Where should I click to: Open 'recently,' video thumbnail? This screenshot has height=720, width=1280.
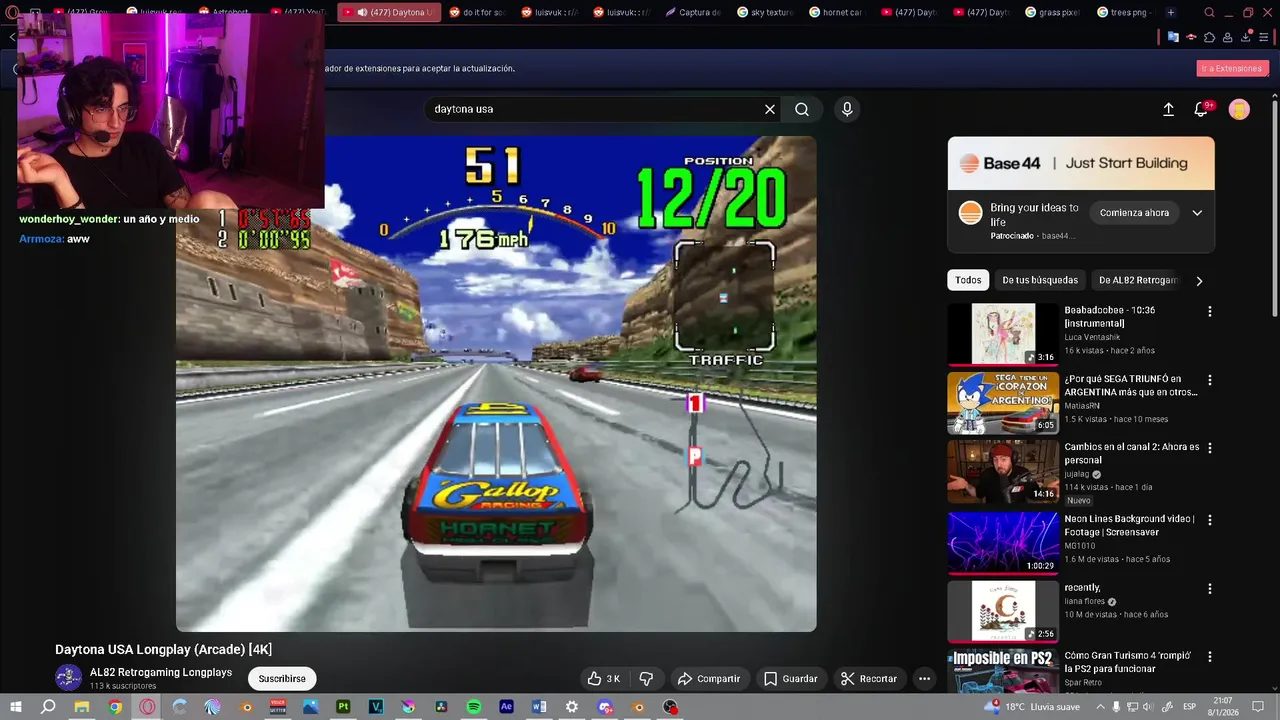click(x=1002, y=611)
